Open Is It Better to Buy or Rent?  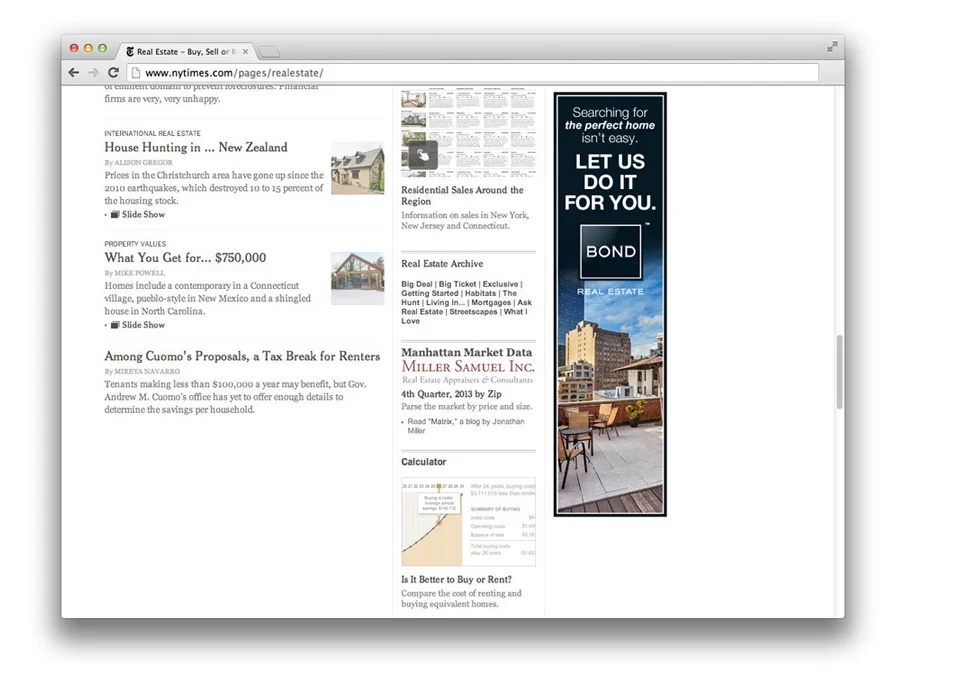pyautogui.click(x=456, y=579)
